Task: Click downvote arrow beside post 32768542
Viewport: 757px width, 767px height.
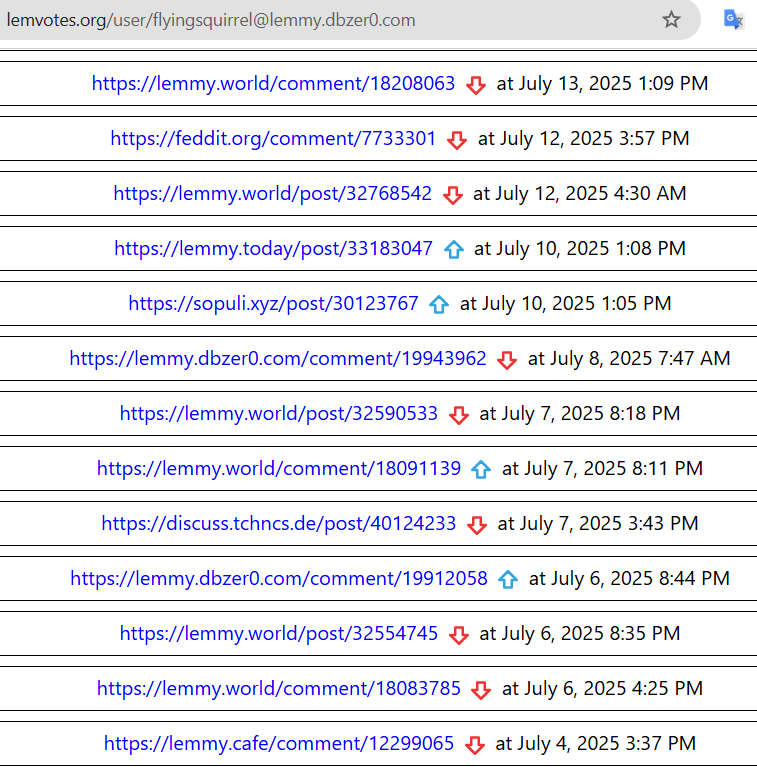Action: [x=453, y=195]
